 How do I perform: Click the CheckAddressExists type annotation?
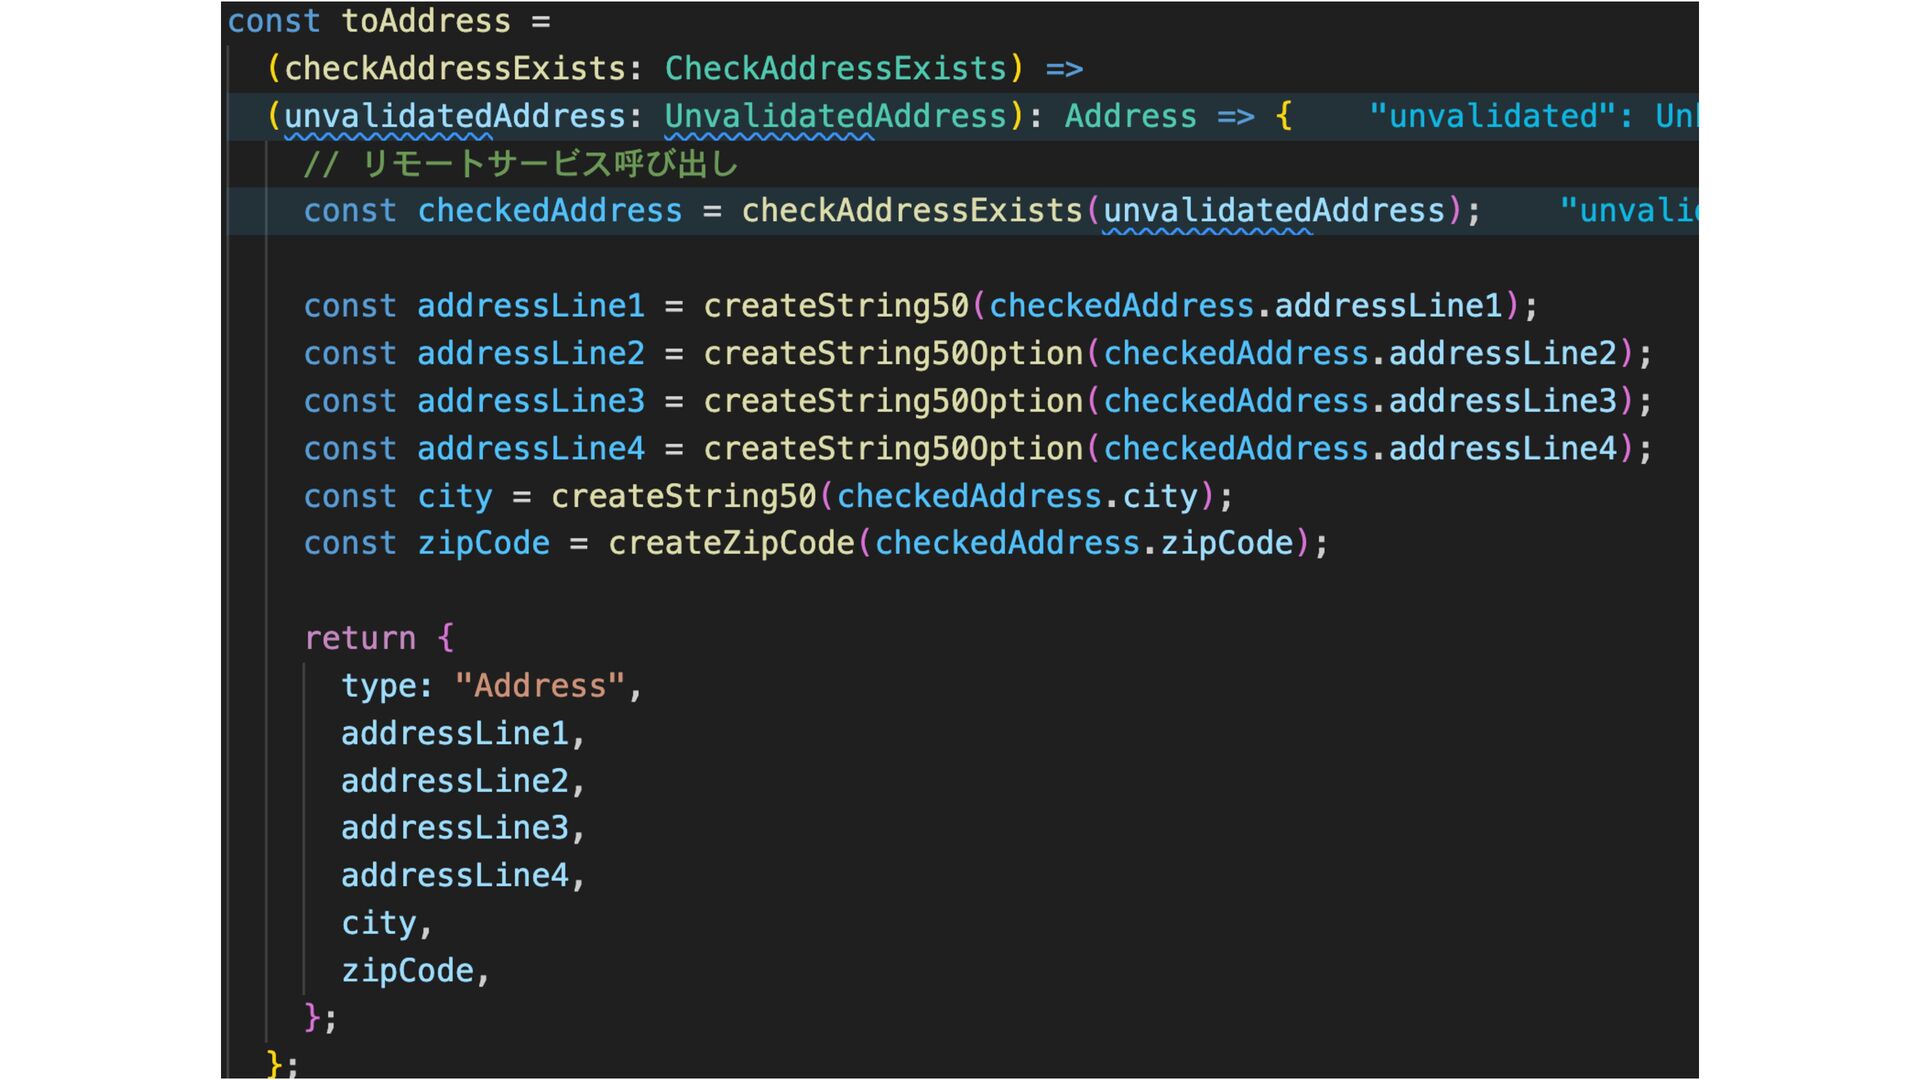pyautogui.click(x=835, y=68)
